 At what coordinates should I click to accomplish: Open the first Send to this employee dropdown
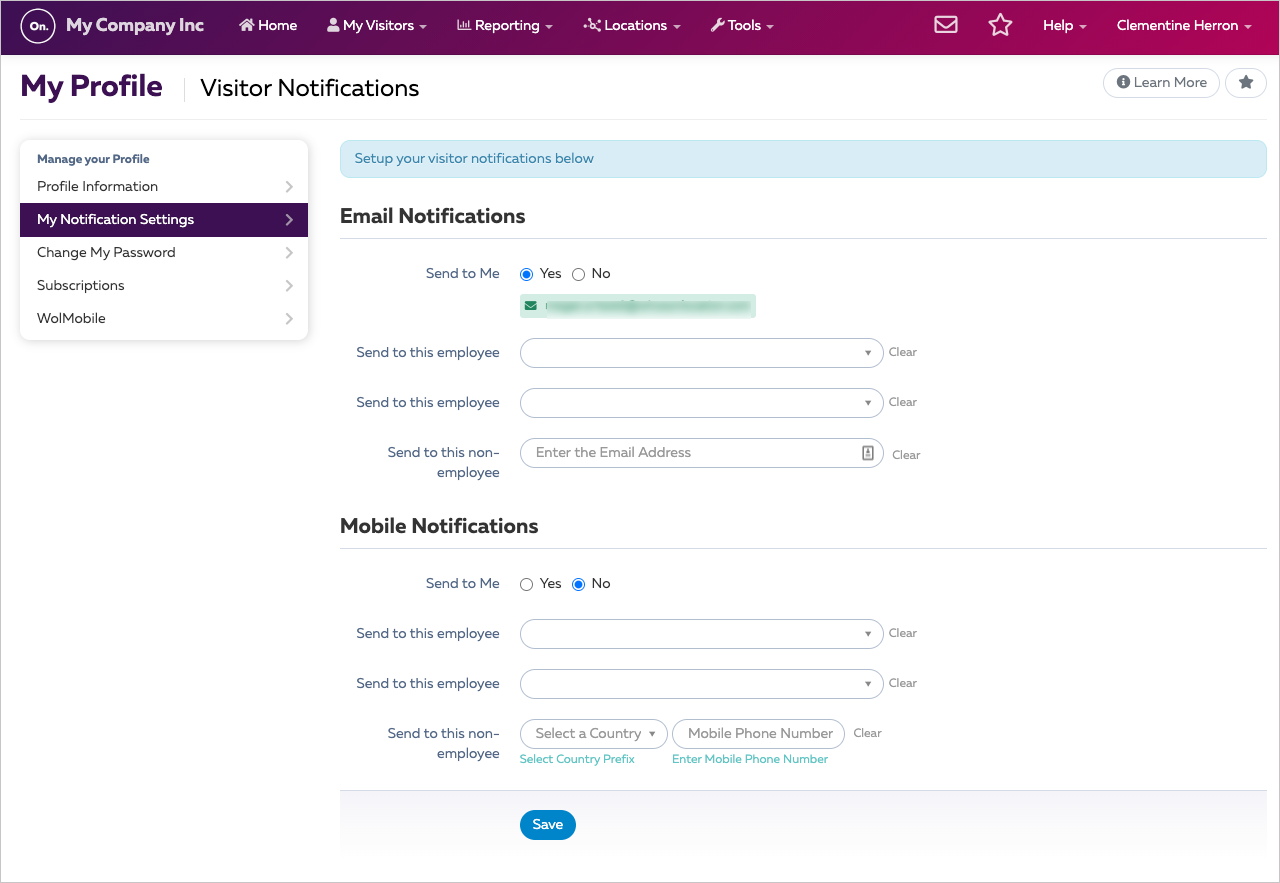pos(700,352)
